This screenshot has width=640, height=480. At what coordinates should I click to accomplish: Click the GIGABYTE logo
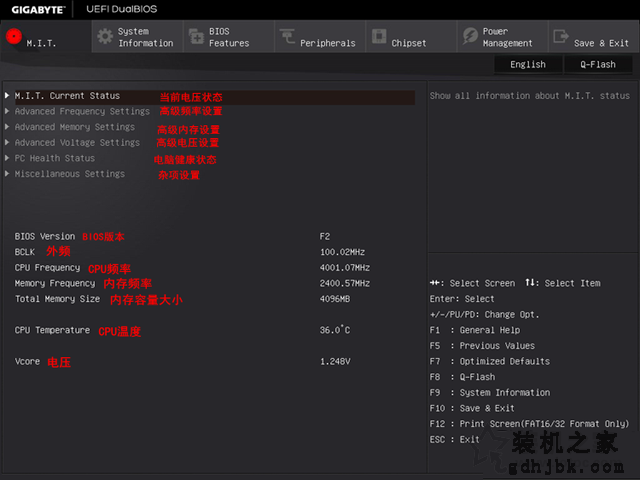(x=38, y=10)
